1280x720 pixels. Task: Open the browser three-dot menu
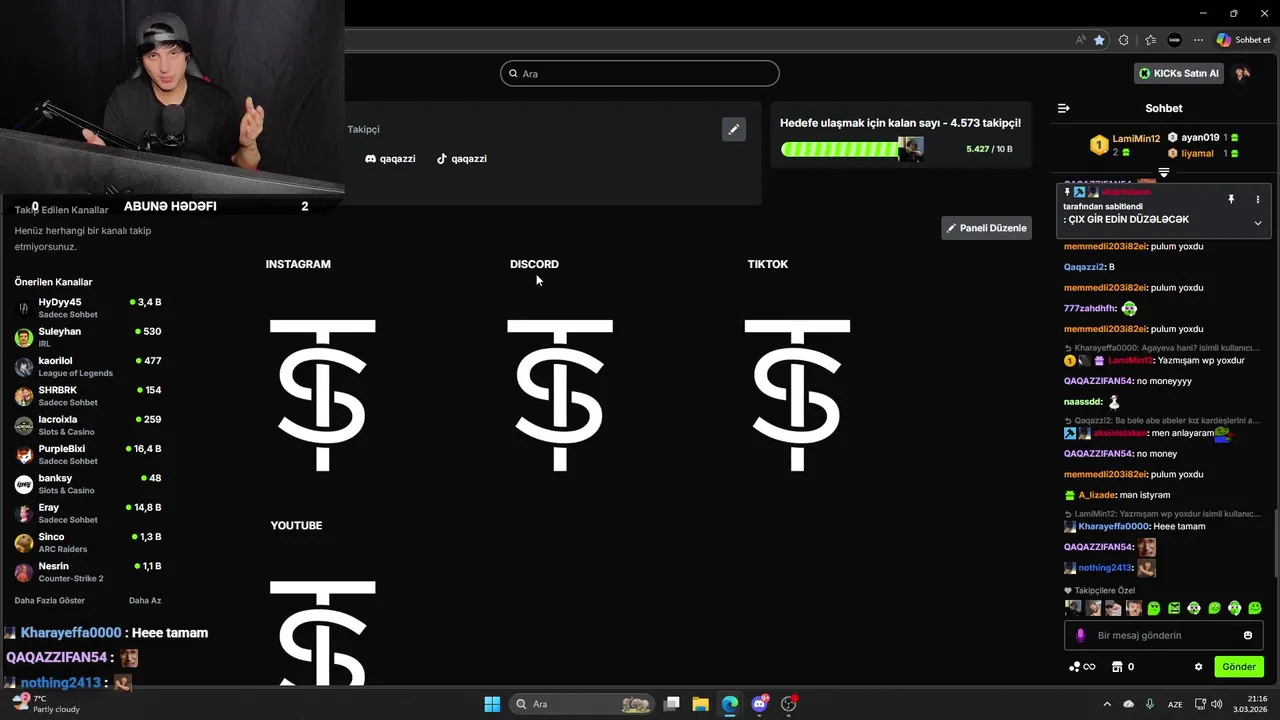[x=1198, y=40]
